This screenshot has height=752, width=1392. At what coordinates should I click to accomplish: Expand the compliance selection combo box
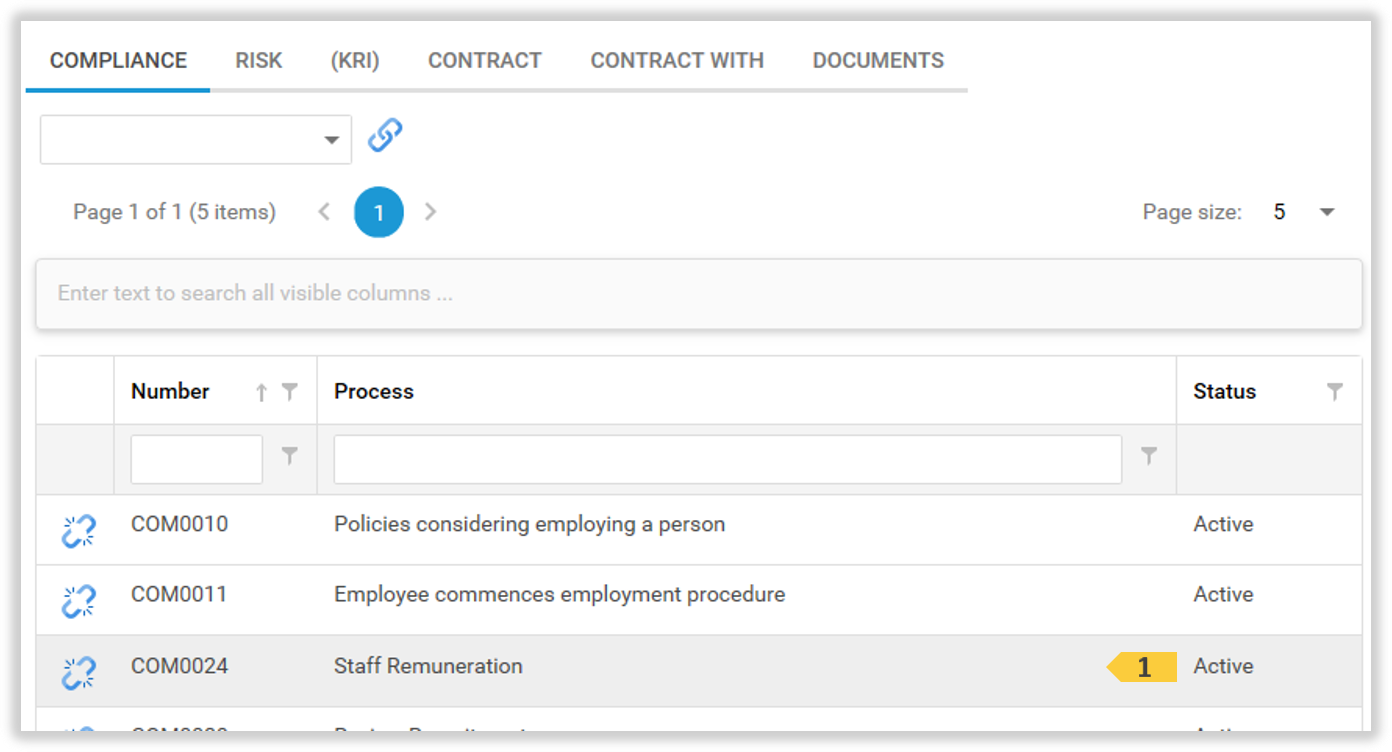(331, 140)
